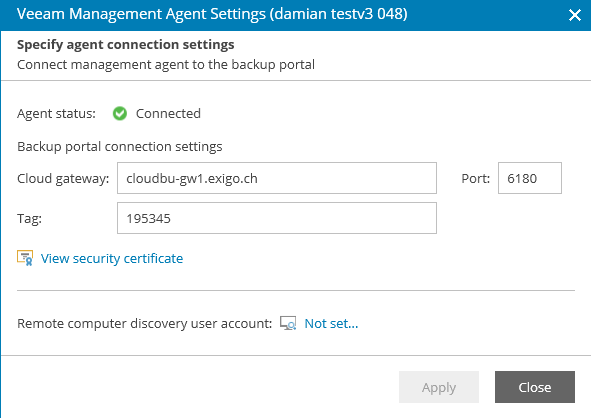Focus the Port number field
The image size is (591, 418).
point(530,178)
